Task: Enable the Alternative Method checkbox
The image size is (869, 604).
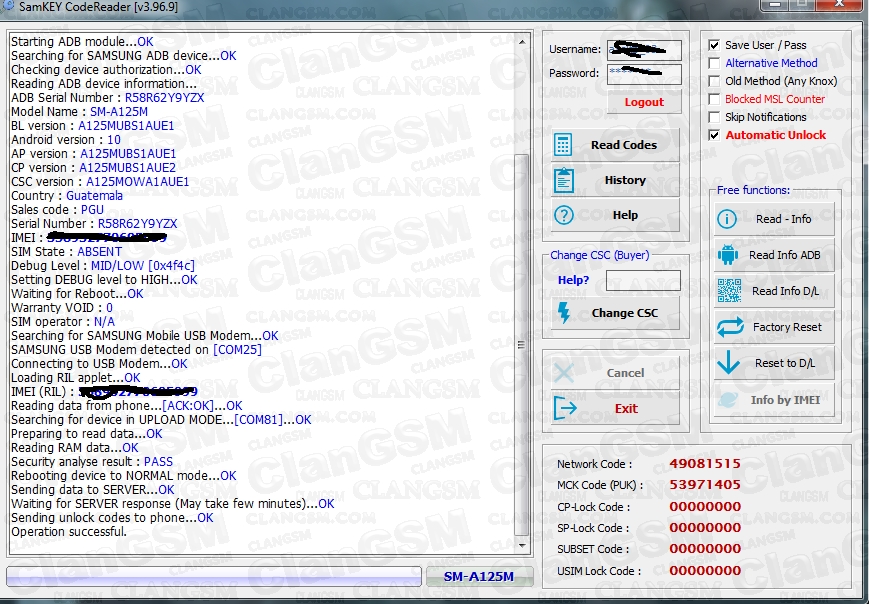Action: pos(714,63)
